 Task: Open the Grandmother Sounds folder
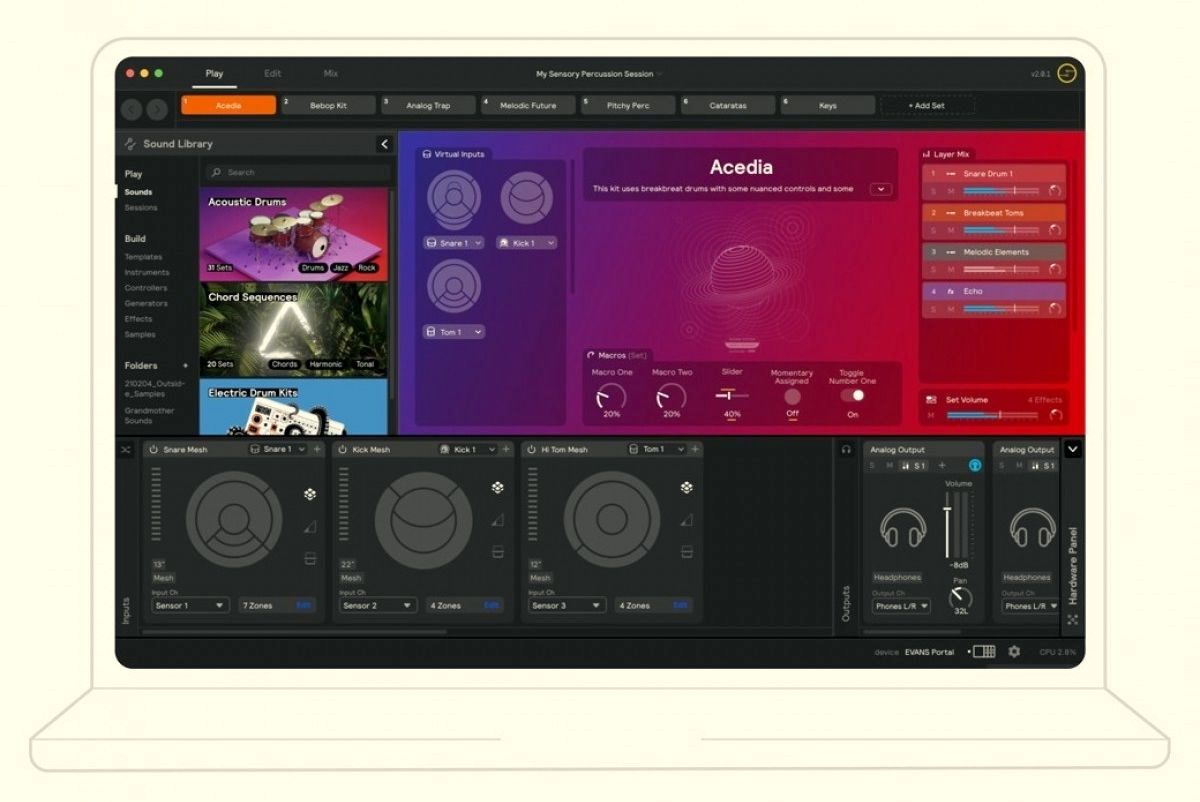(150, 415)
